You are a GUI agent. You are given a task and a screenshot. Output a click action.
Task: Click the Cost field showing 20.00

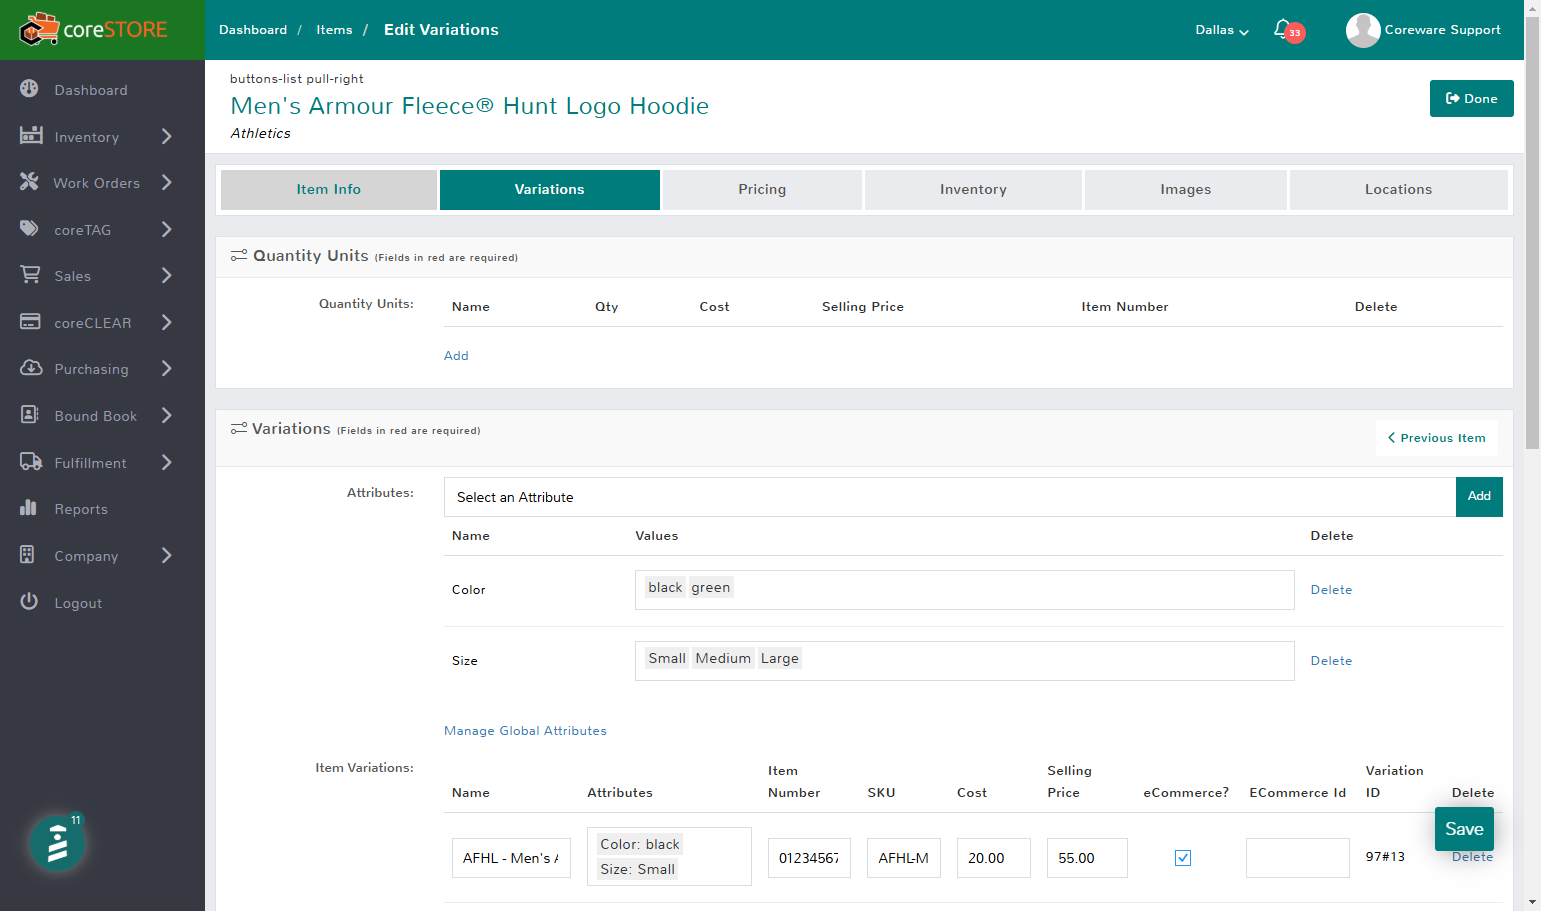point(993,858)
